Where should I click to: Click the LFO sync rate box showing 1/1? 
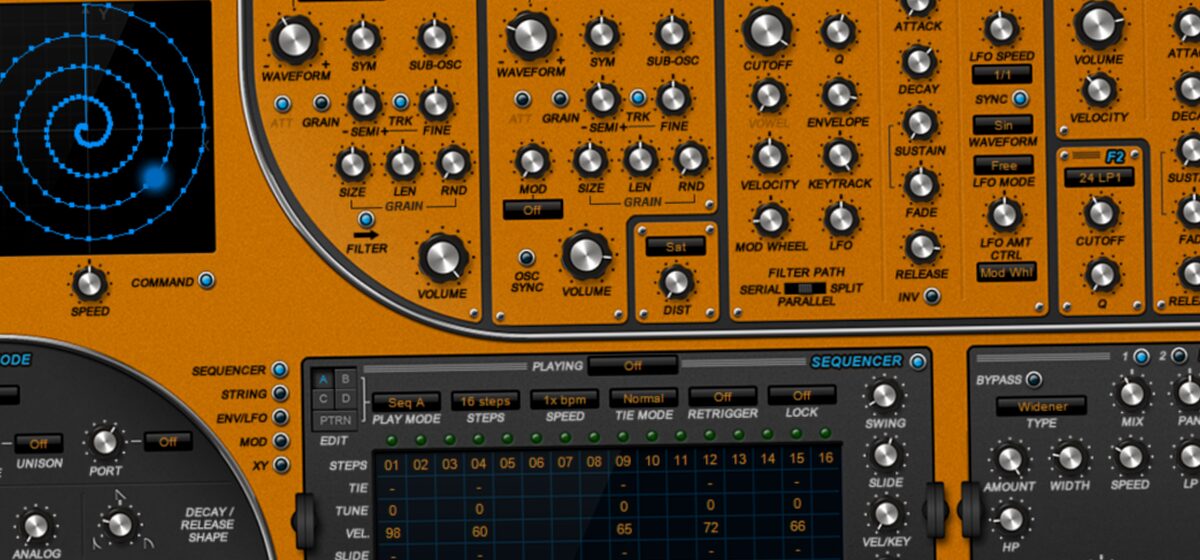[1002, 75]
